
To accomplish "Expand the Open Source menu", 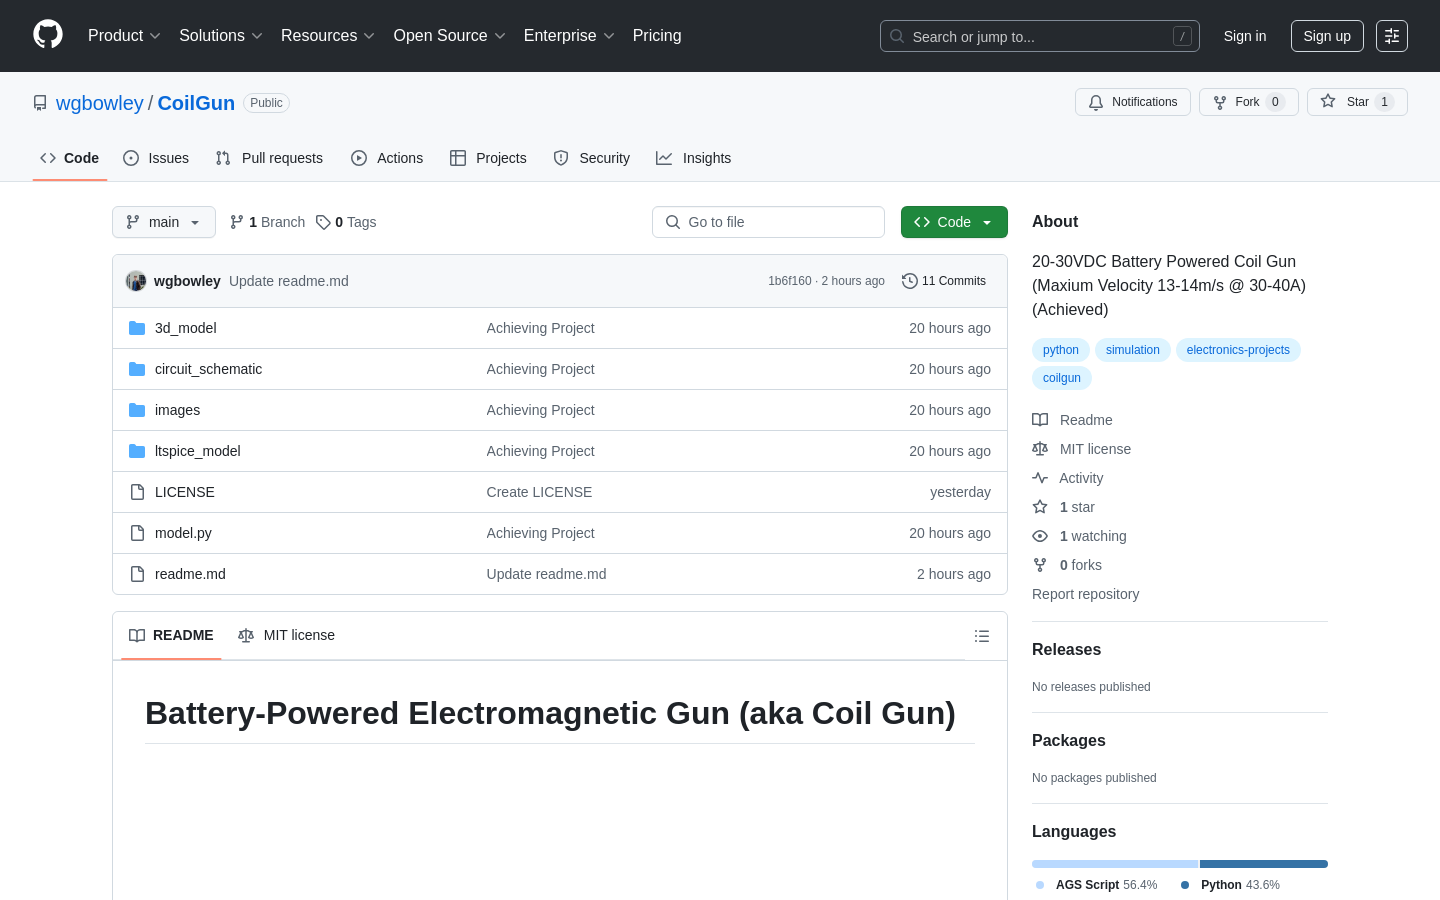I will (450, 36).
